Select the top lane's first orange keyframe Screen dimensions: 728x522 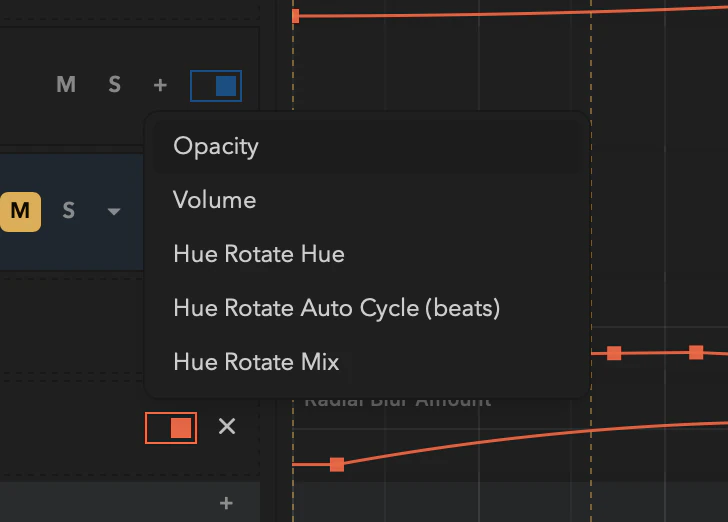coord(296,16)
